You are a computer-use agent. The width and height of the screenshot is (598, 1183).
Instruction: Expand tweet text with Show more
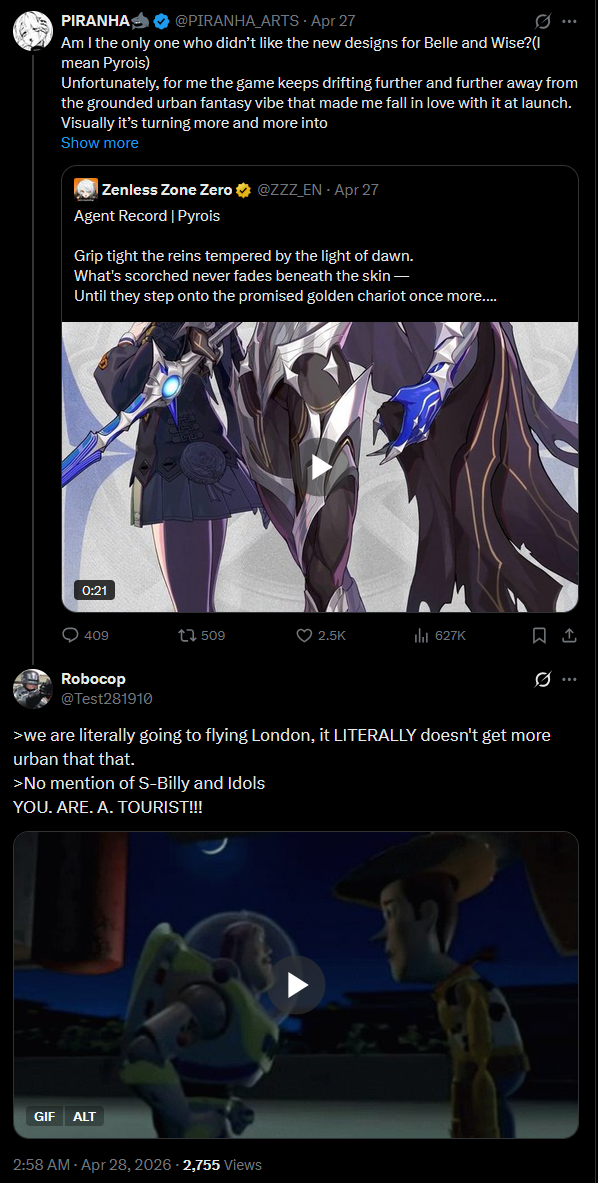pos(100,143)
